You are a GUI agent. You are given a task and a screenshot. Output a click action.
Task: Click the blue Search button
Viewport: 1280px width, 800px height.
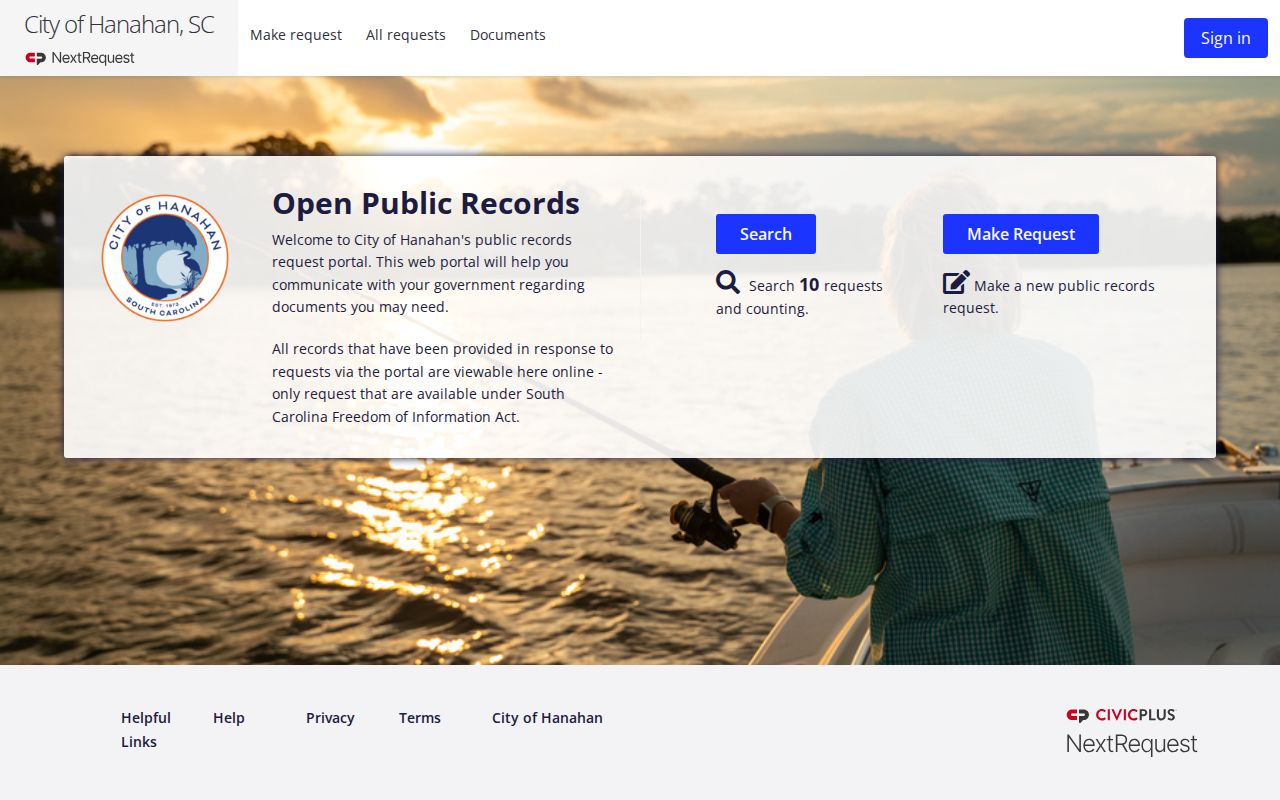766,234
